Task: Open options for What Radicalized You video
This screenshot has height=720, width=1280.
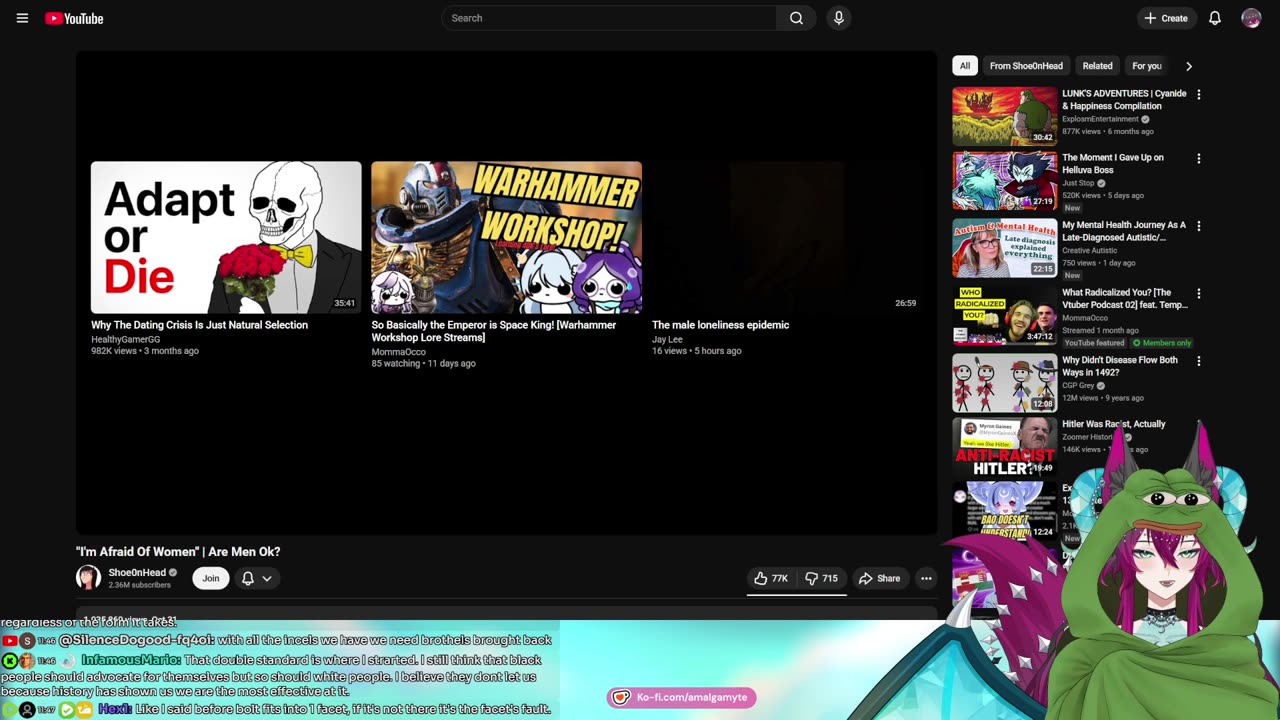Action: [x=1198, y=294]
